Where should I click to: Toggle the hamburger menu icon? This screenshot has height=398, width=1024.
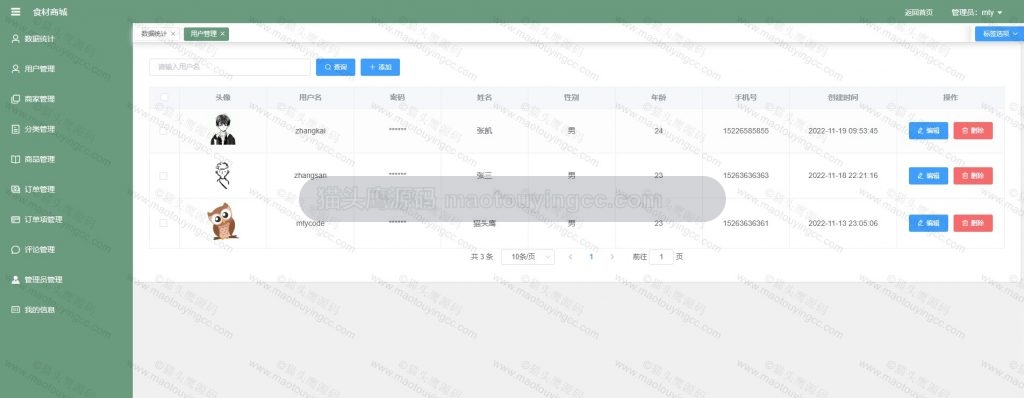(16, 12)
